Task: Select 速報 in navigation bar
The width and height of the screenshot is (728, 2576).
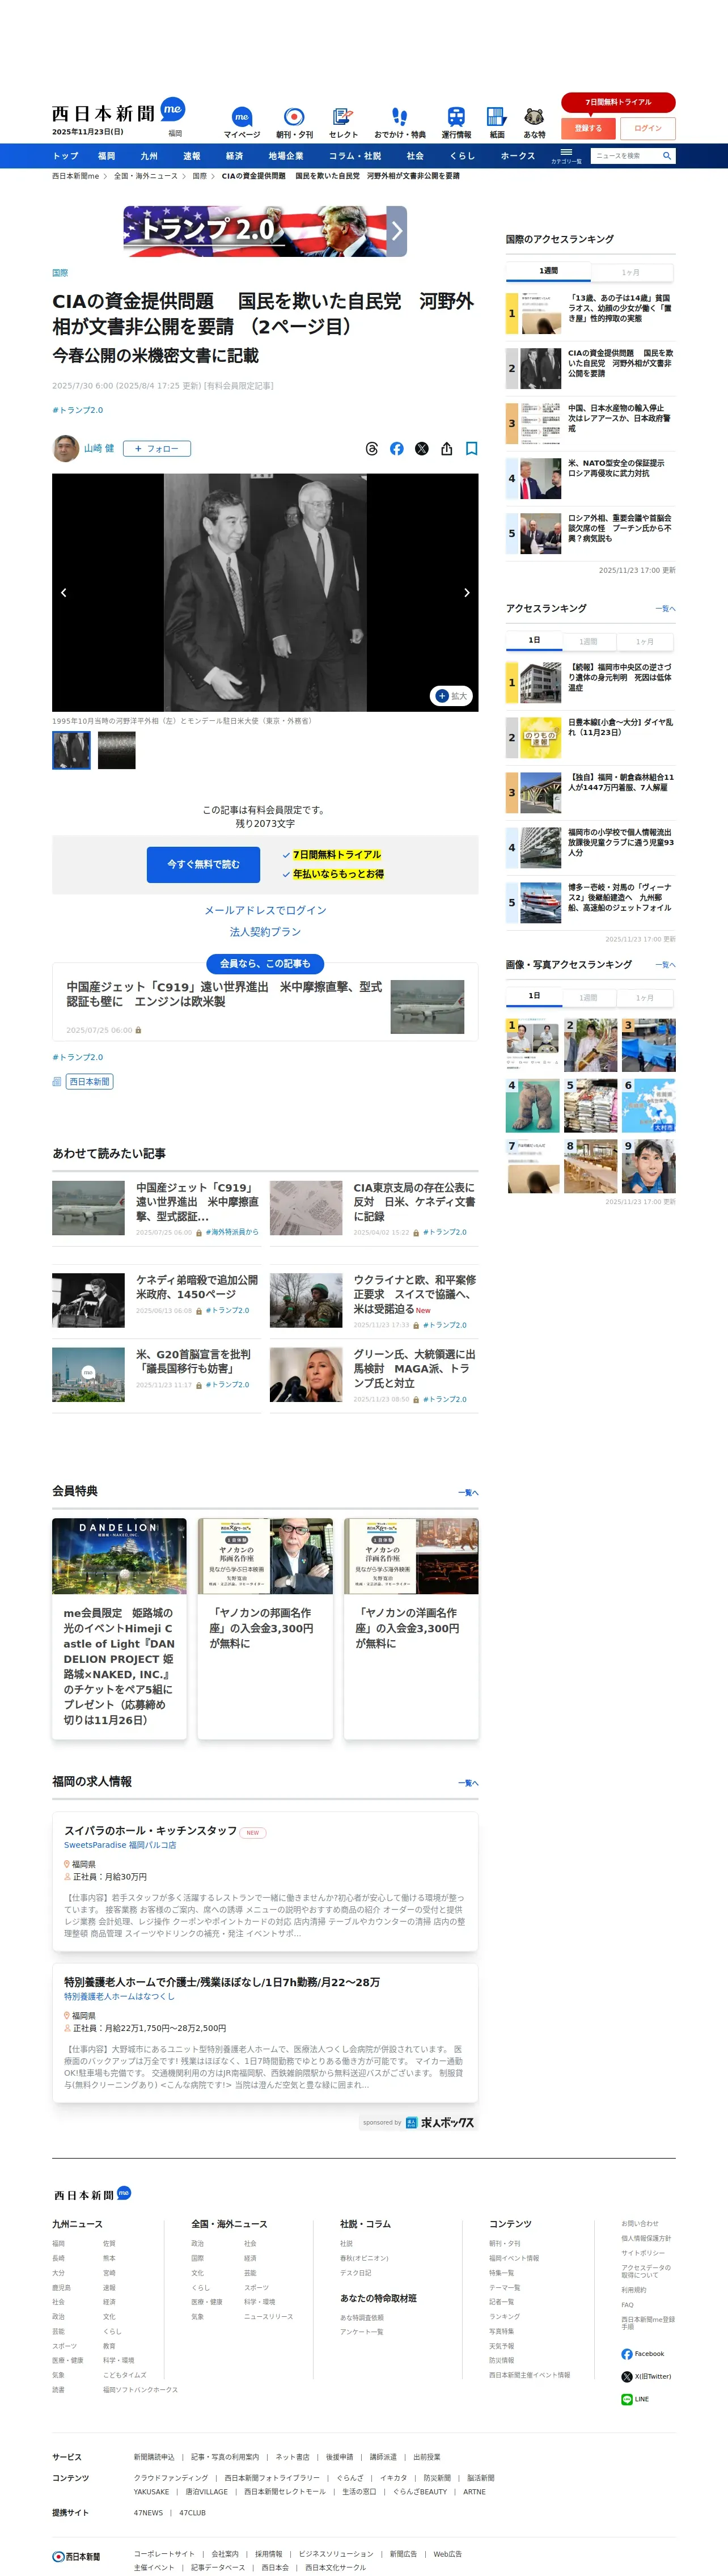Action: [x=192, y=156]
